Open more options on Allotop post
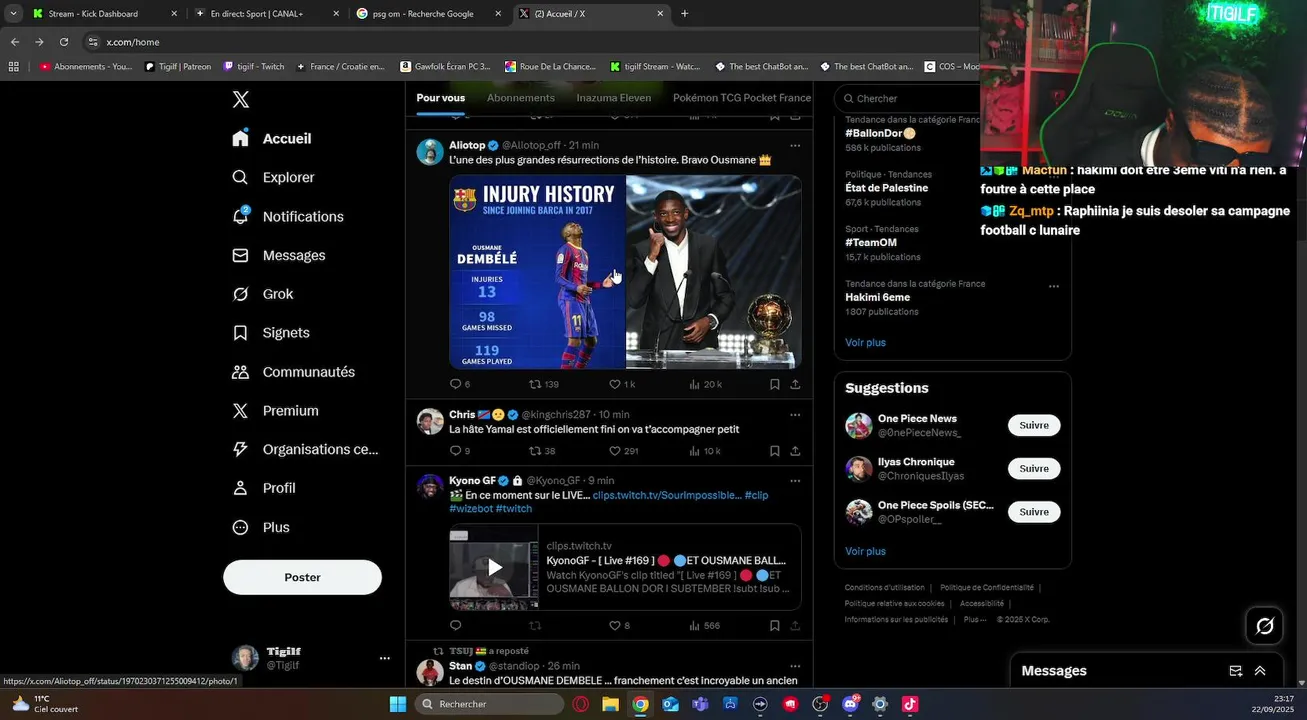The image size is (1307, 720). [x=795, y=145]
